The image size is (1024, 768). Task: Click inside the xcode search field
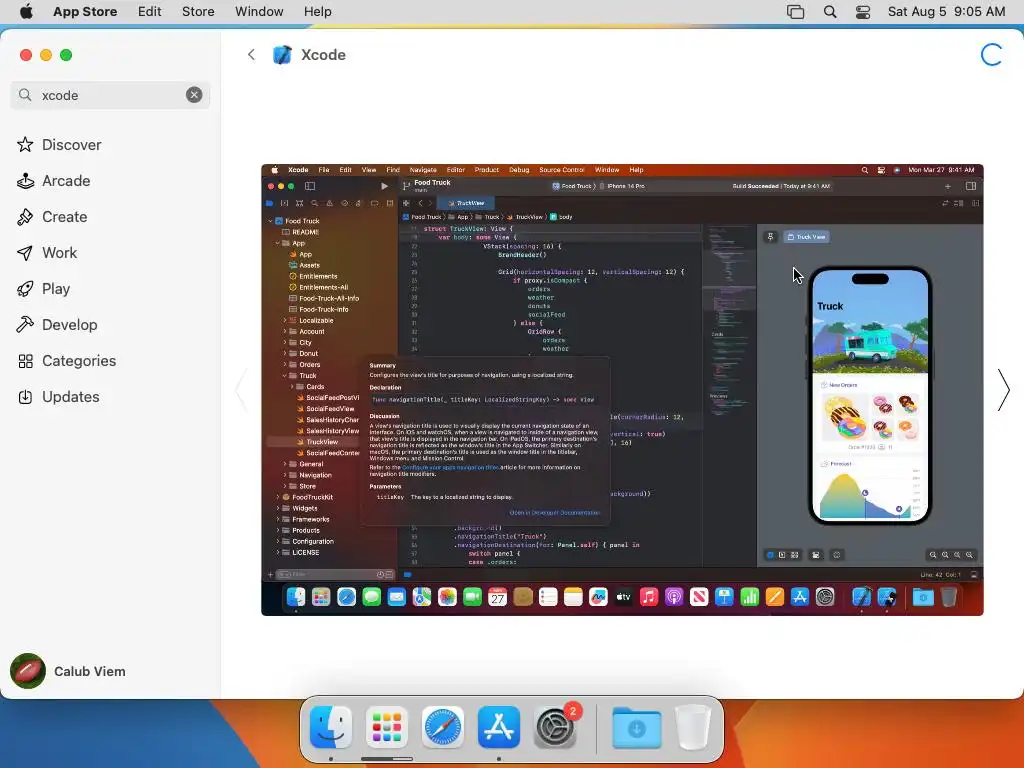[x=111, y=95]
